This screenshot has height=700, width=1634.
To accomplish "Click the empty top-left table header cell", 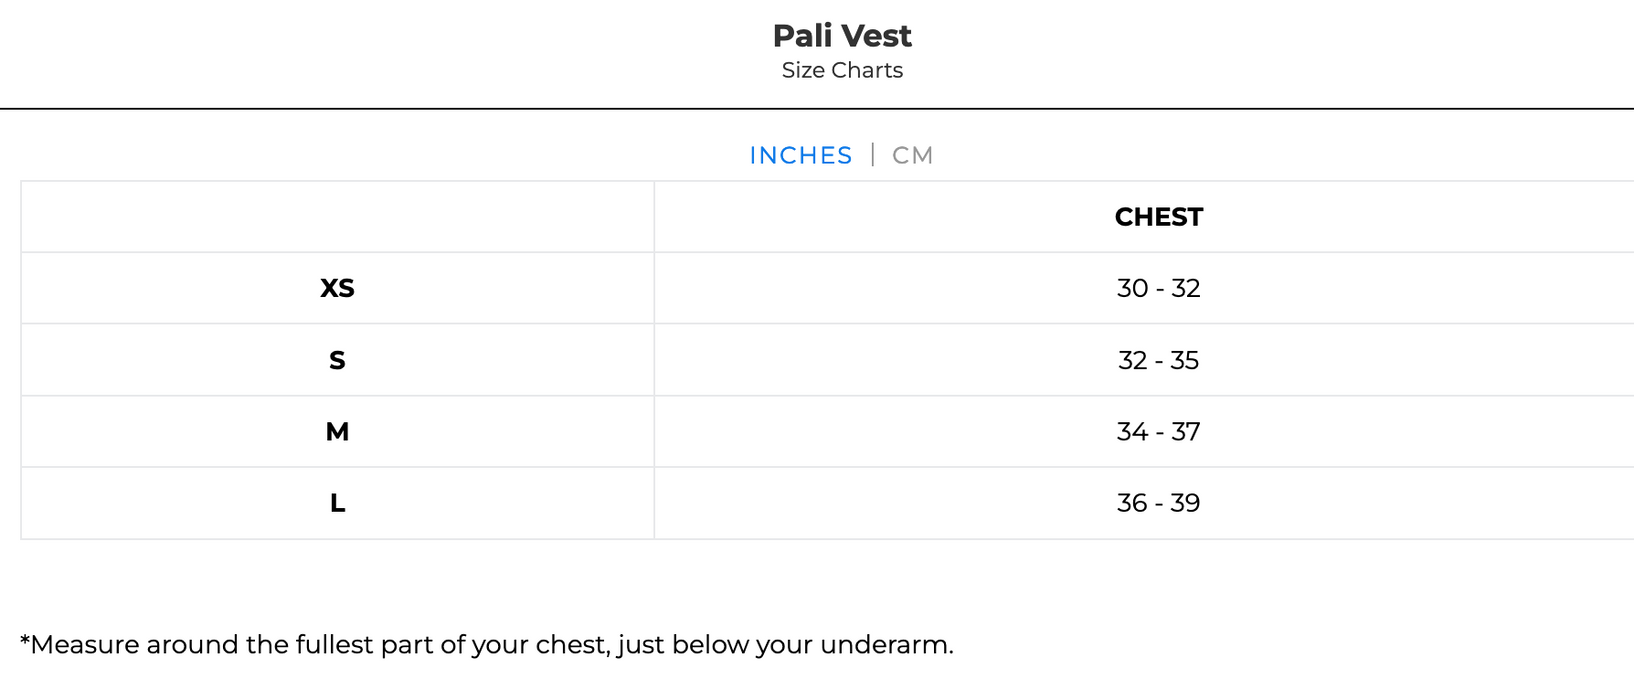I will [x=337, y=217].
